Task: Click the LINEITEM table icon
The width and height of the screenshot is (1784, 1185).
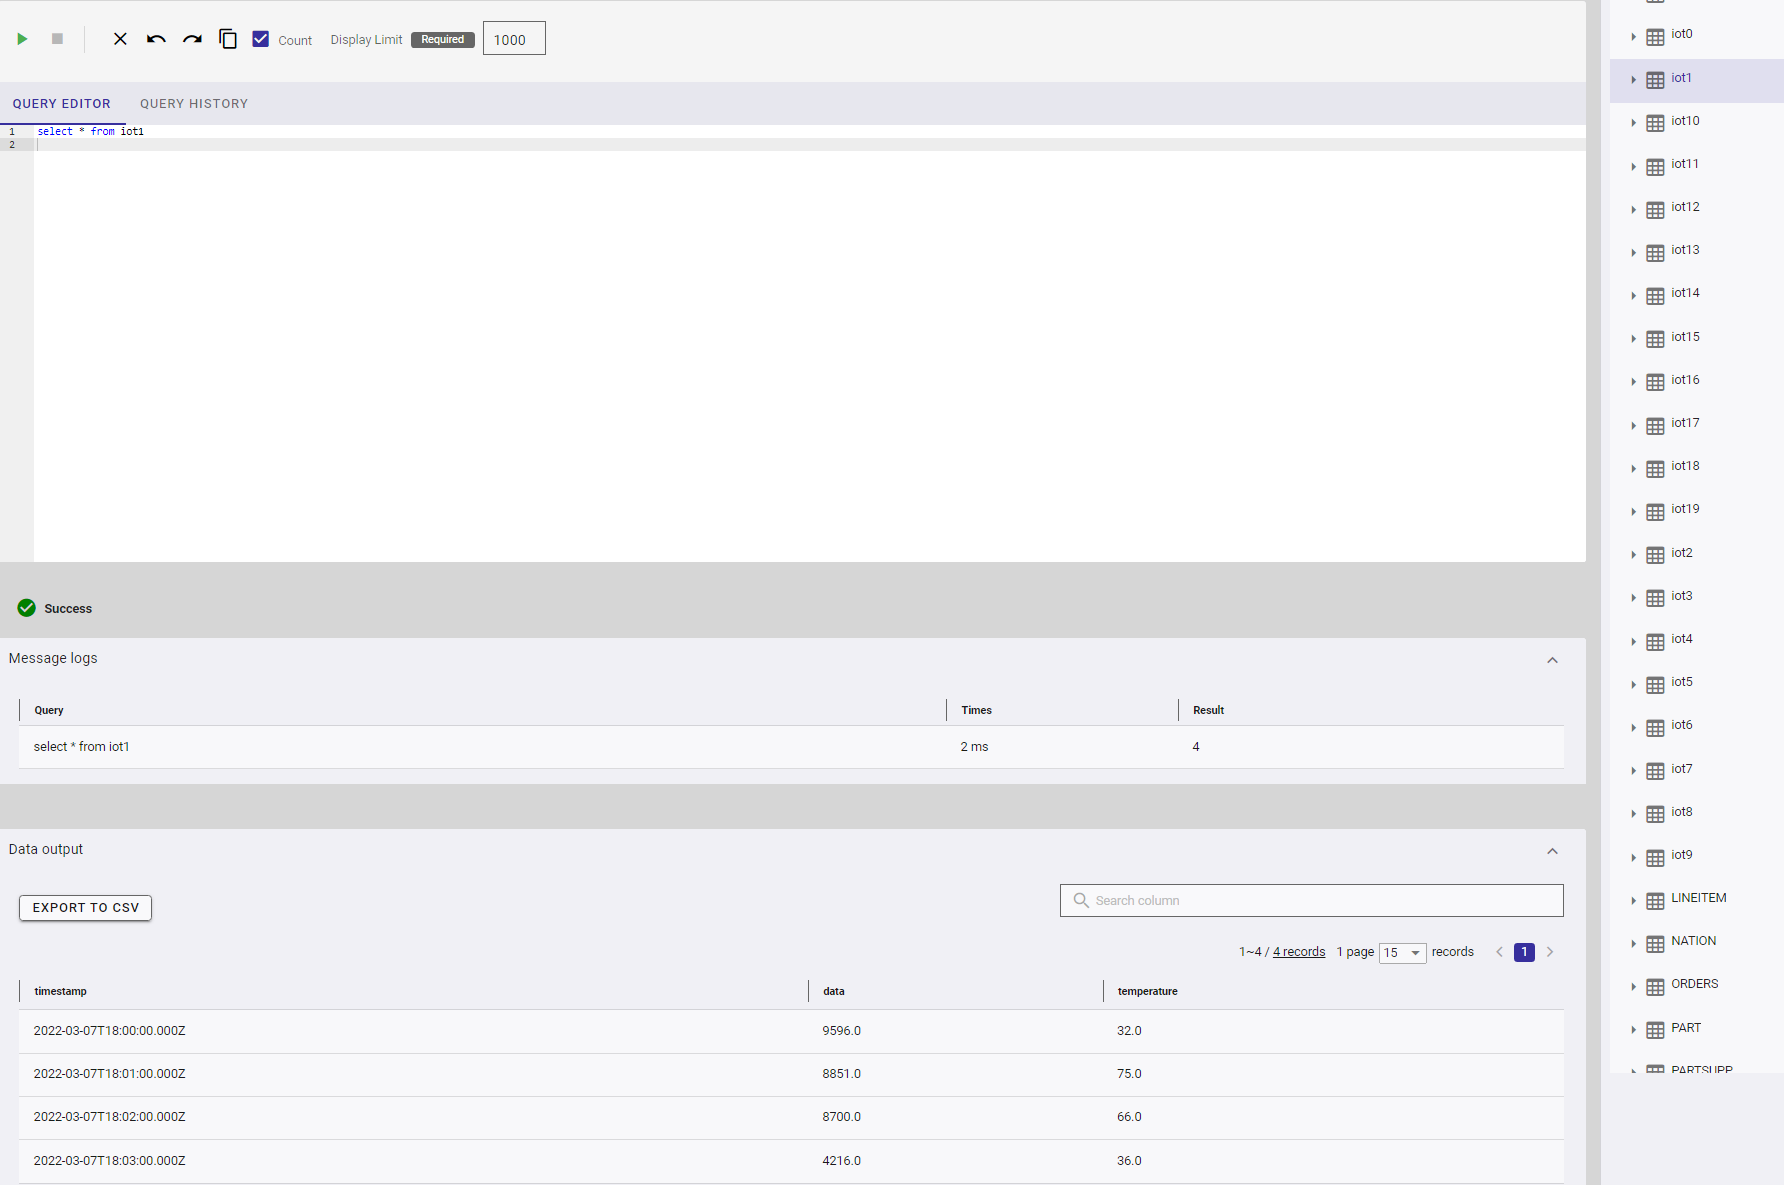Action: [x=1655, y=900]
